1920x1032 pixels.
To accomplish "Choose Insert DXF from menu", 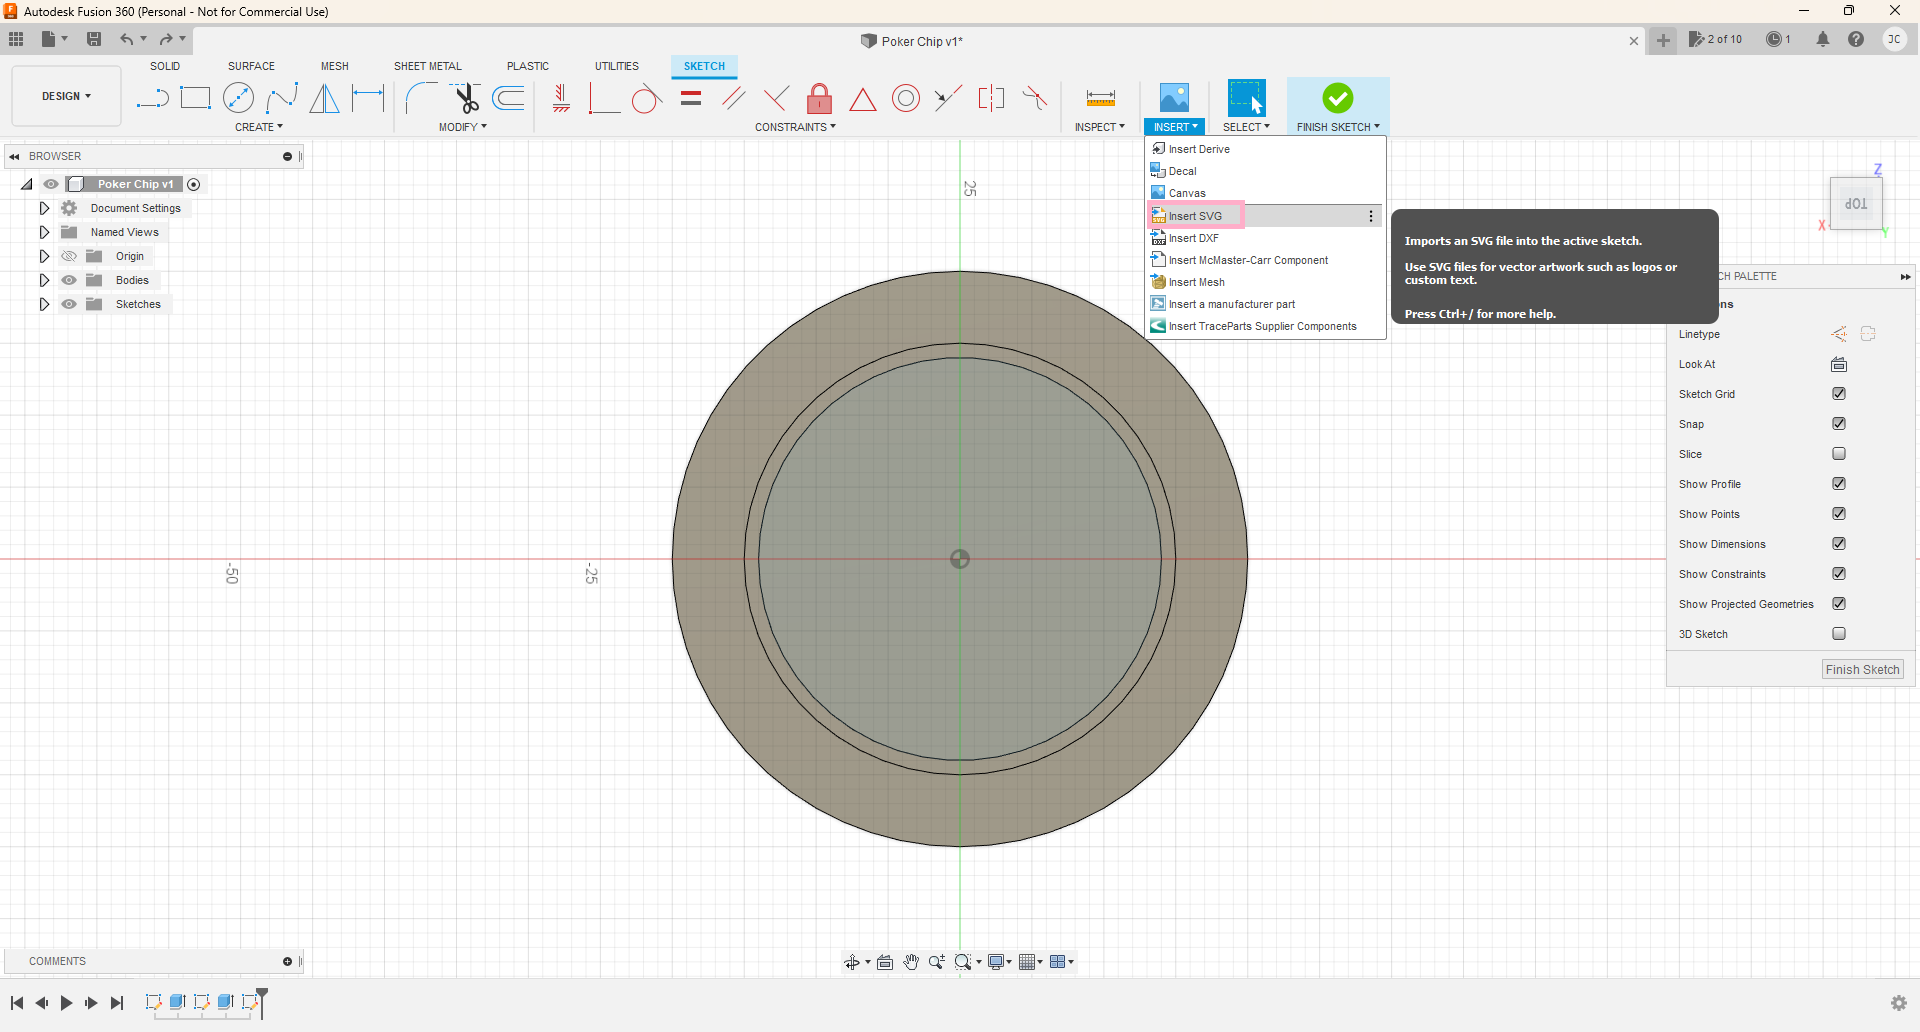I will 1193,238.
